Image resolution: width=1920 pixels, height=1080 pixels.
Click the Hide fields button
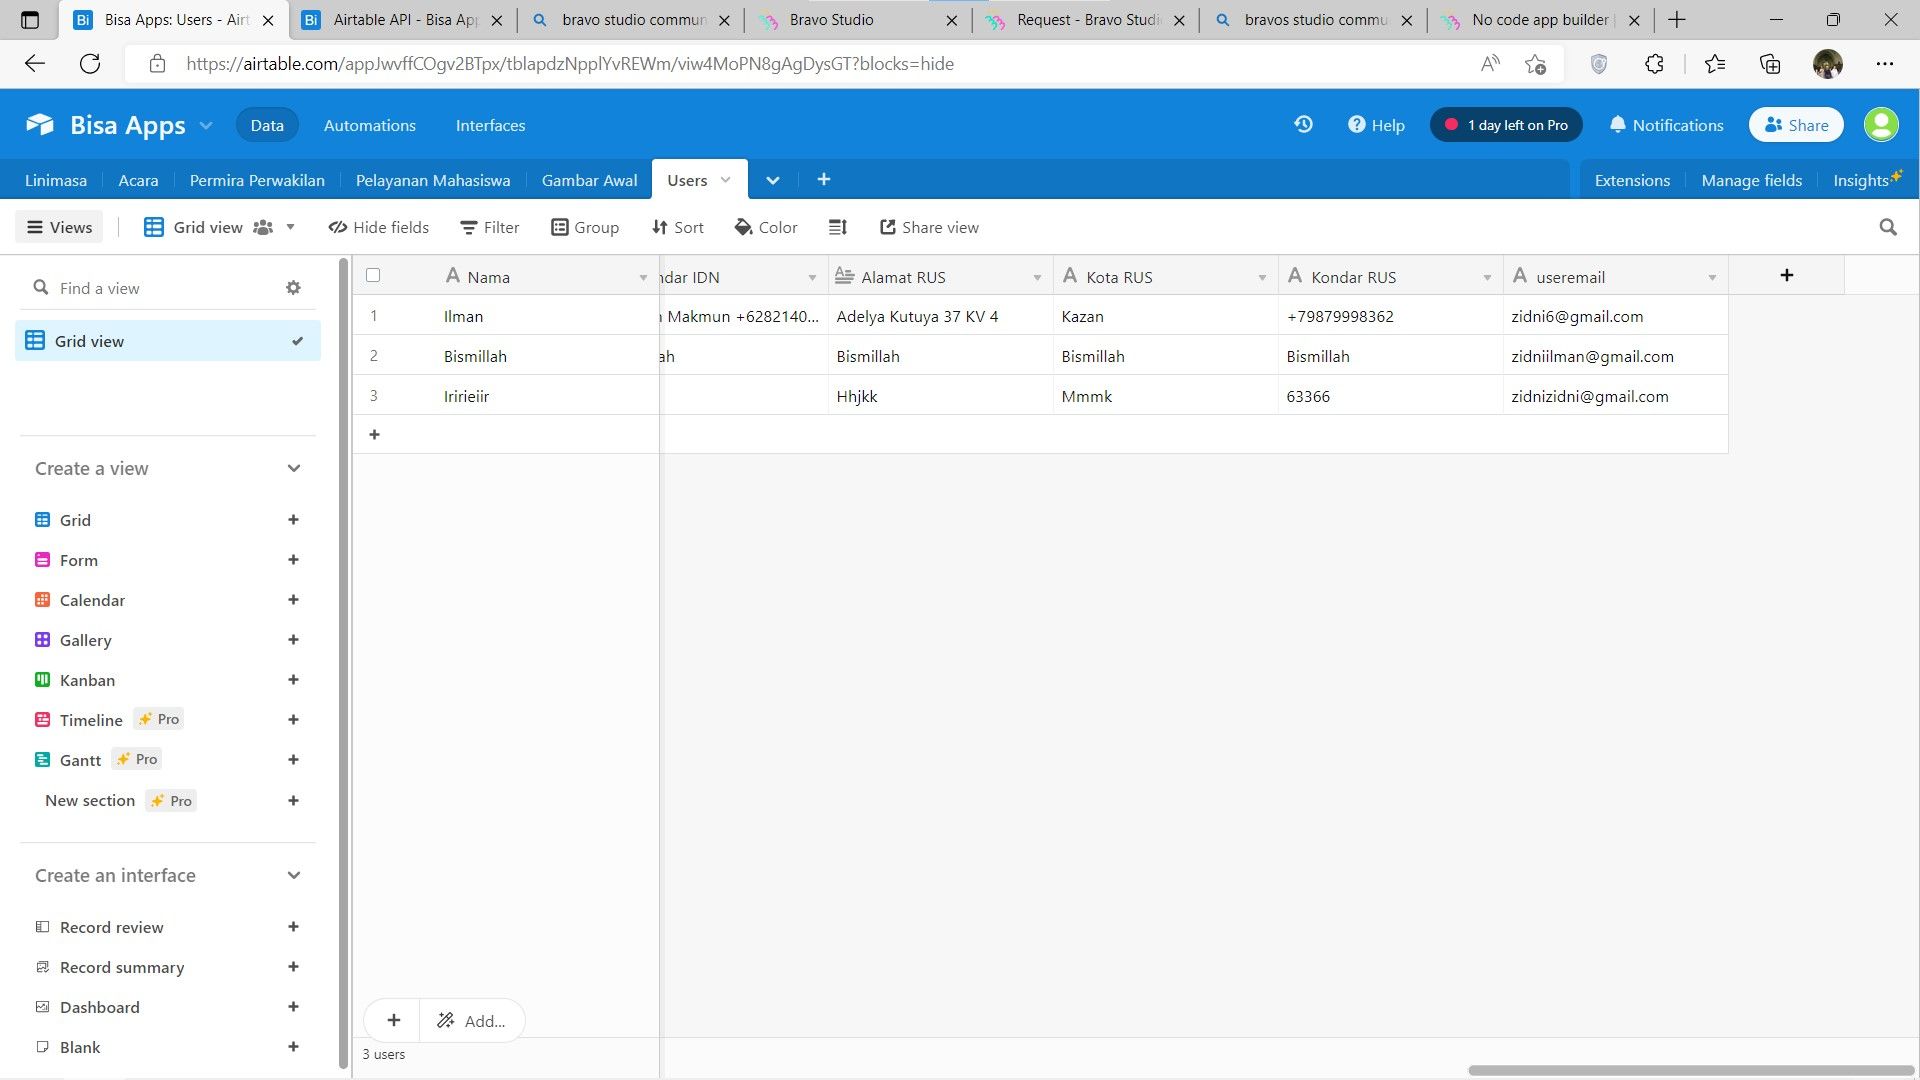click(379, 227)
